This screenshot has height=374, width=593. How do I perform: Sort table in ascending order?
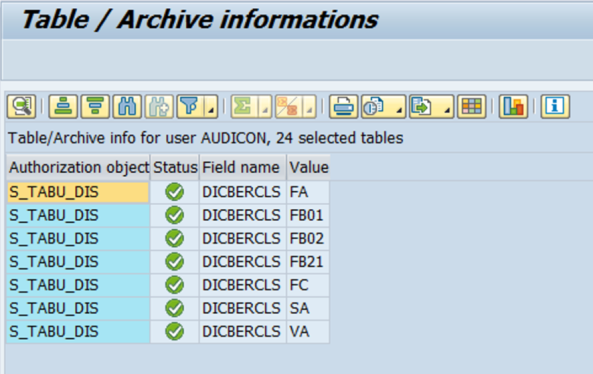pos(63,106)
